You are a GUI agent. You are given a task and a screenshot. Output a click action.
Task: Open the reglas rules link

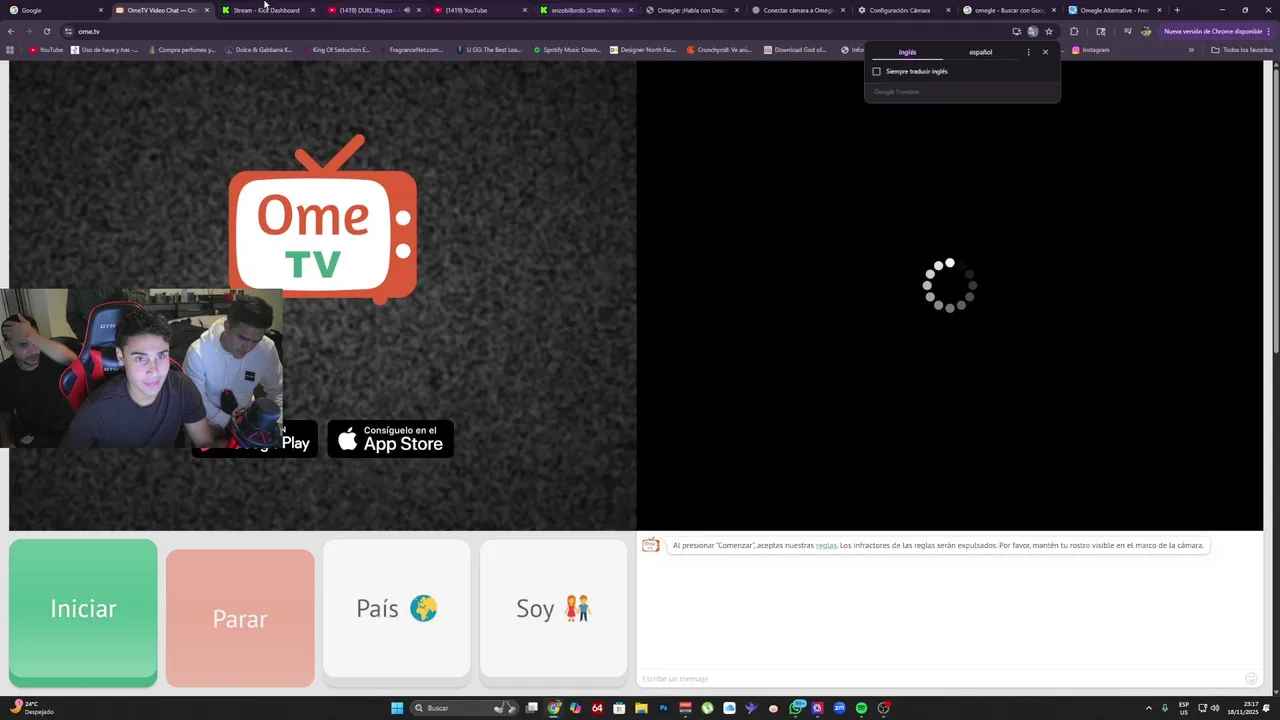826,545
